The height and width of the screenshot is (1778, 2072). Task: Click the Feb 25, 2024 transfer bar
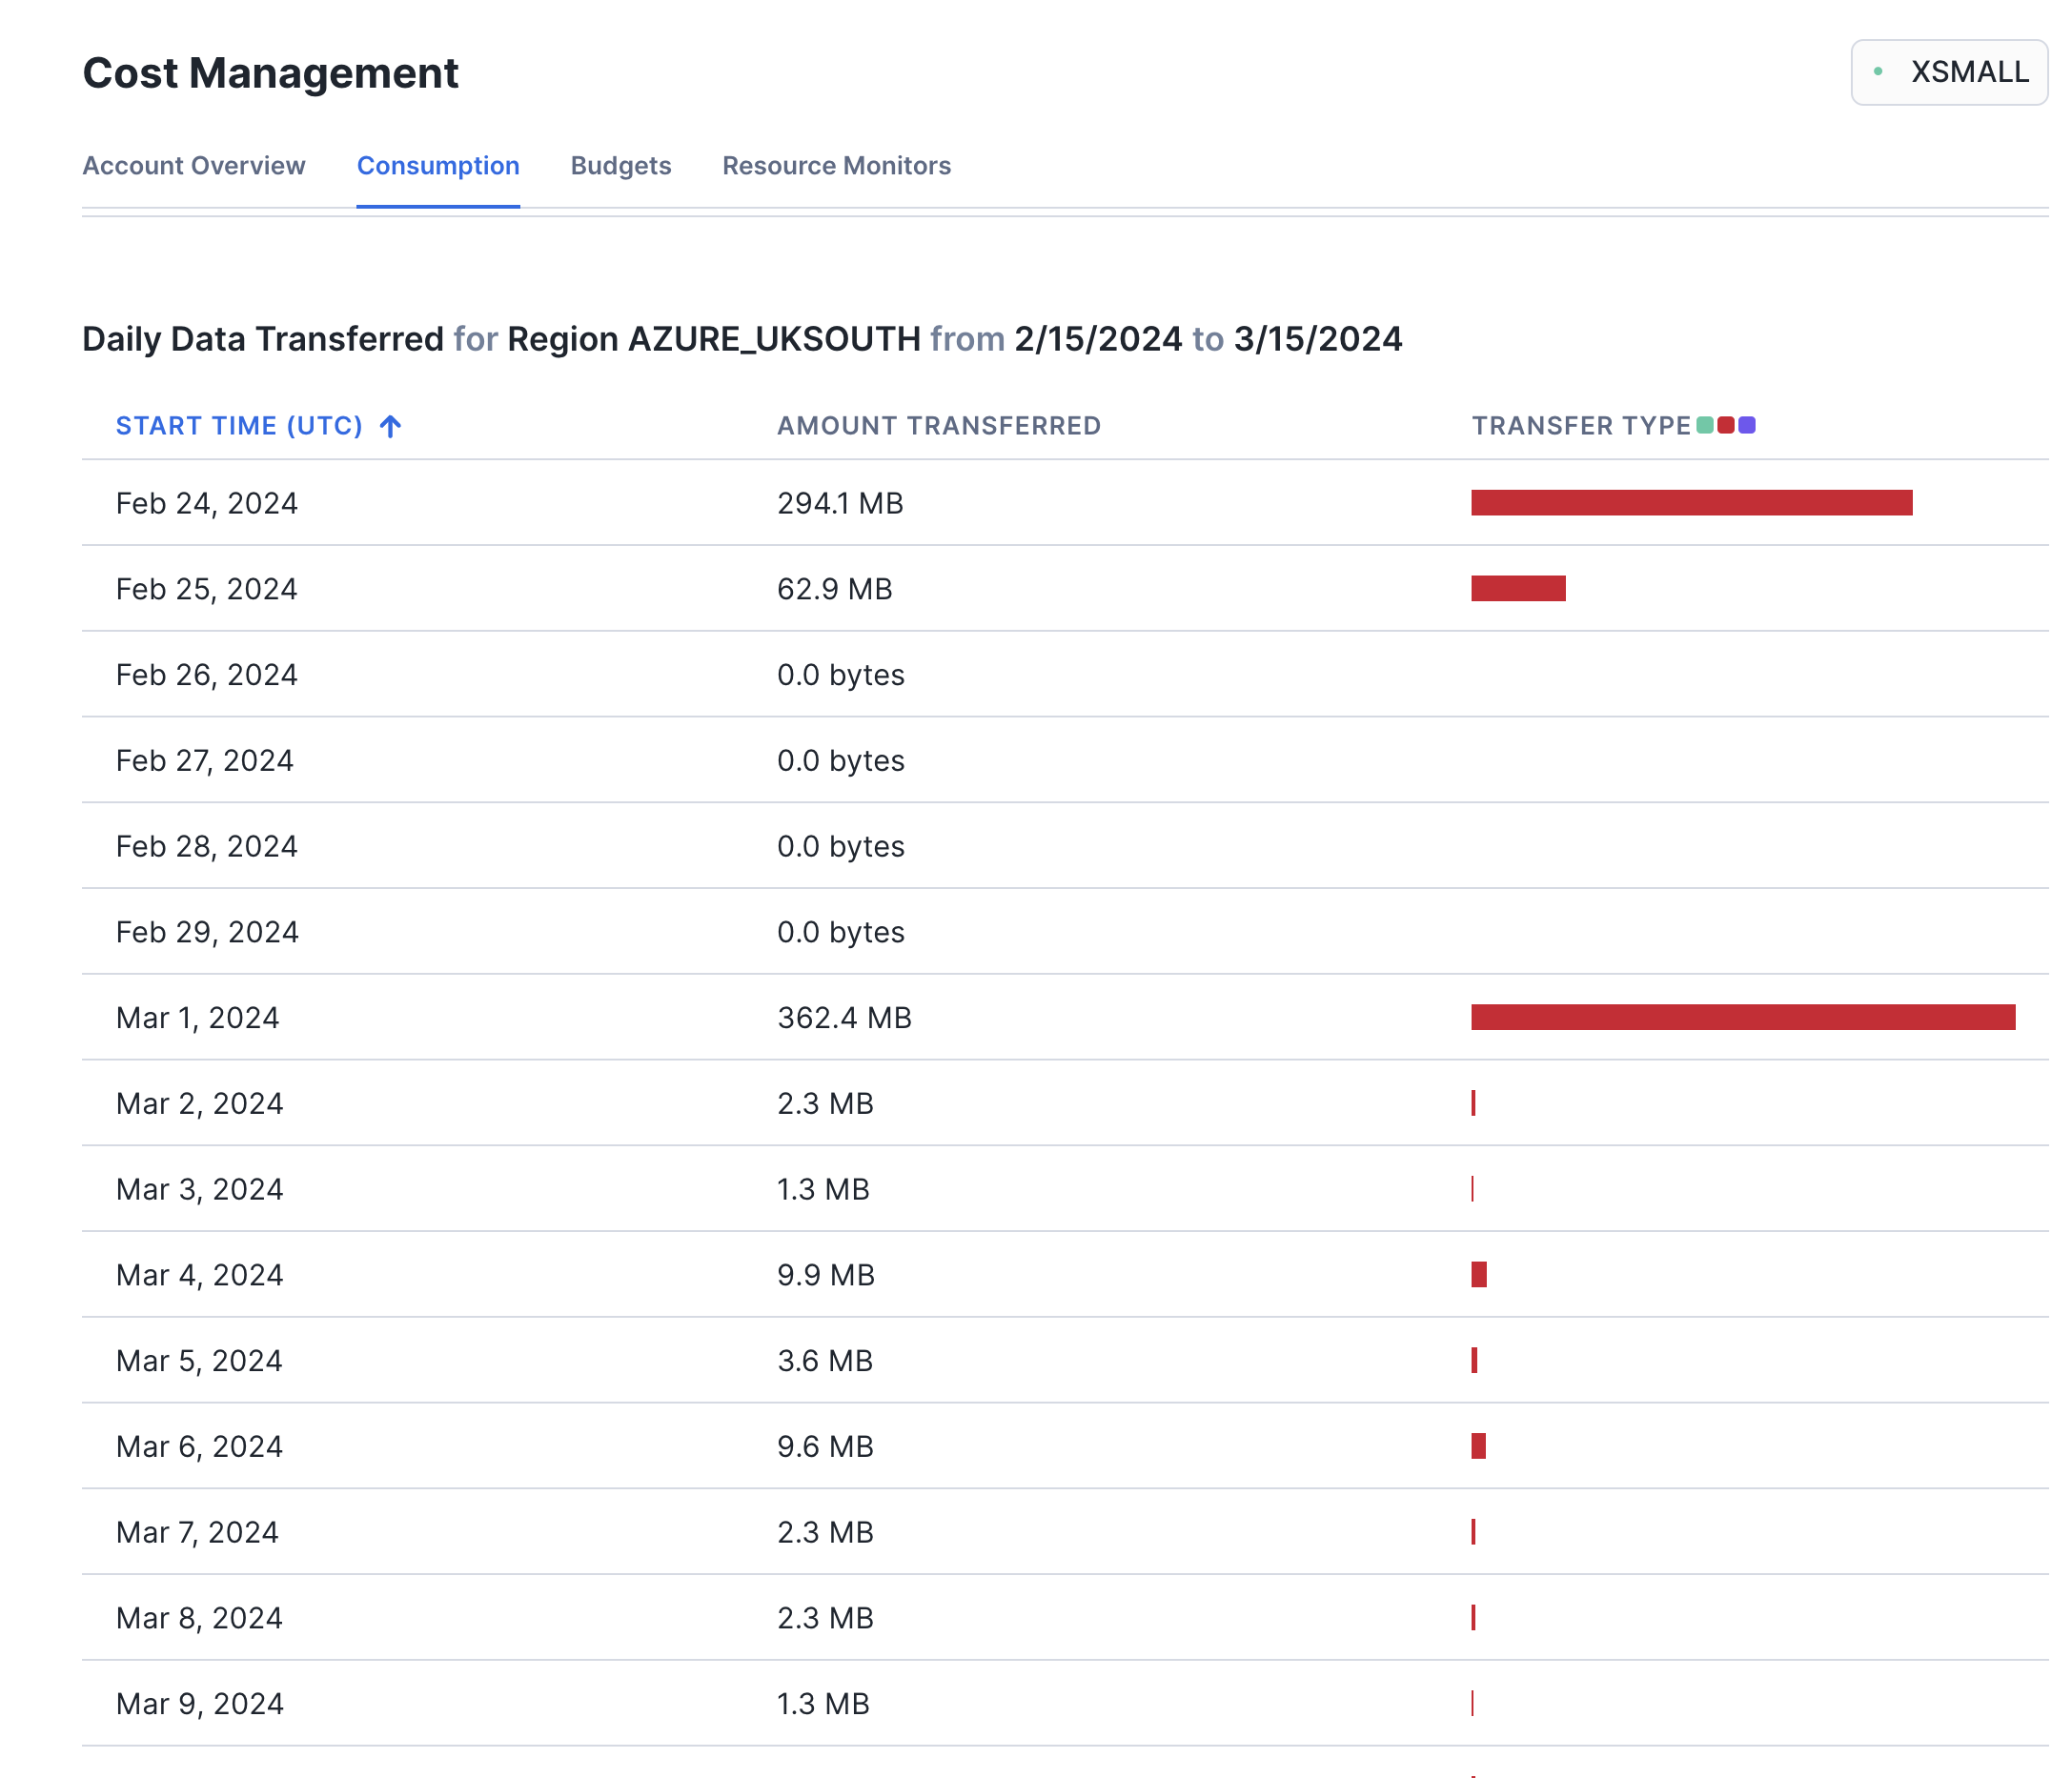tap(1518, 589)
